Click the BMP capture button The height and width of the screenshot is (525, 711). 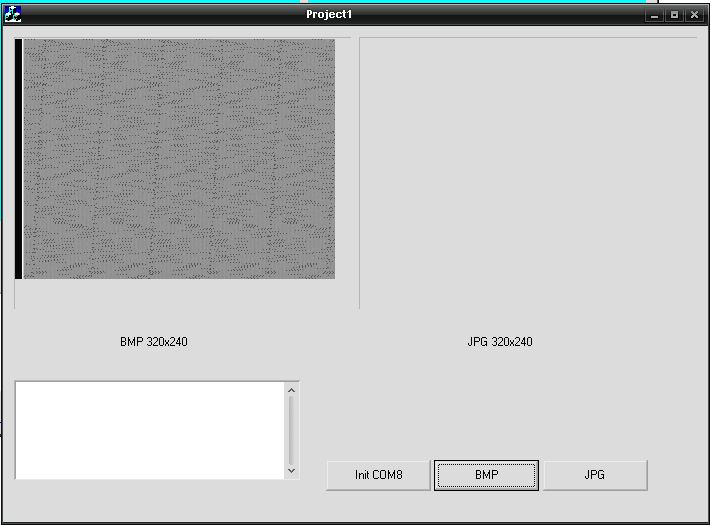click(487, 475)
